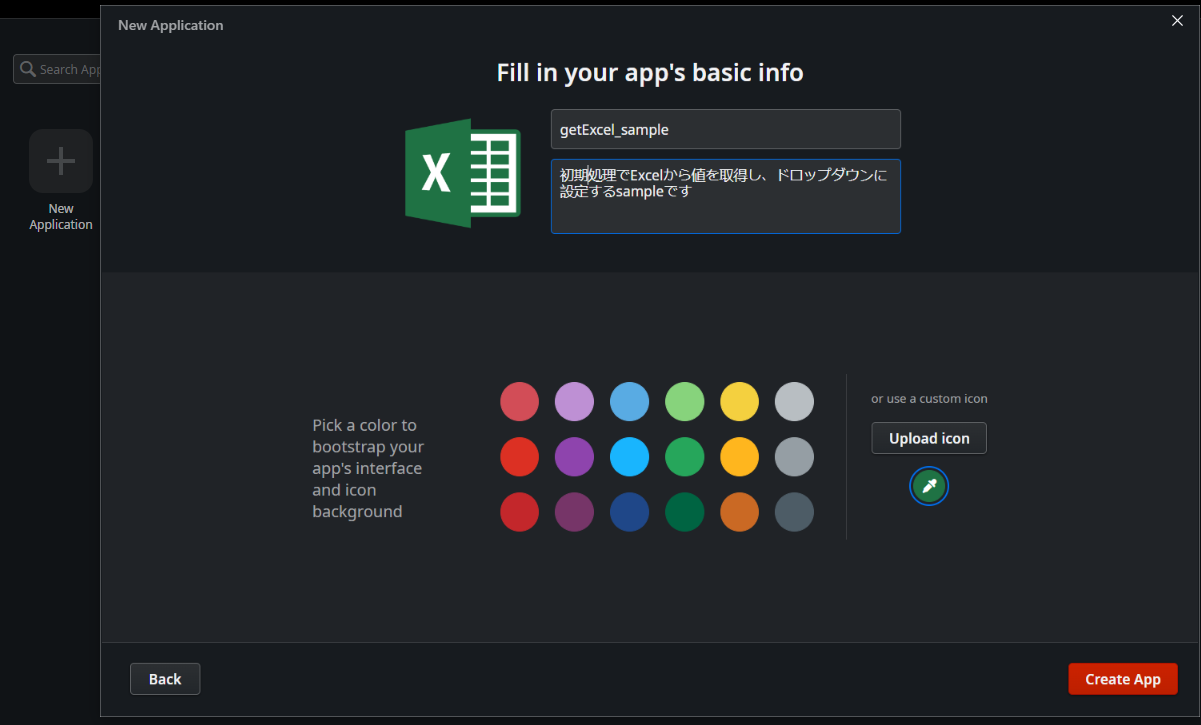Pick the dark green bottom-row swatch

click(685, 512)
